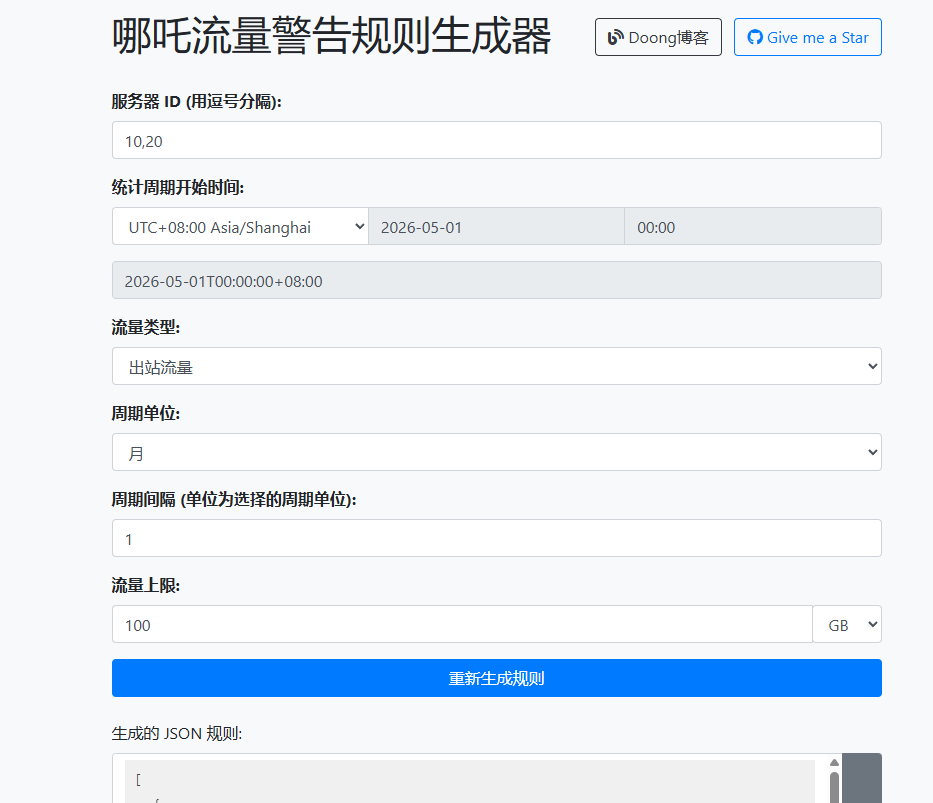Open the Doong博客 link button
Viewport: 933px width, 803px height.
tap(658, 37)
